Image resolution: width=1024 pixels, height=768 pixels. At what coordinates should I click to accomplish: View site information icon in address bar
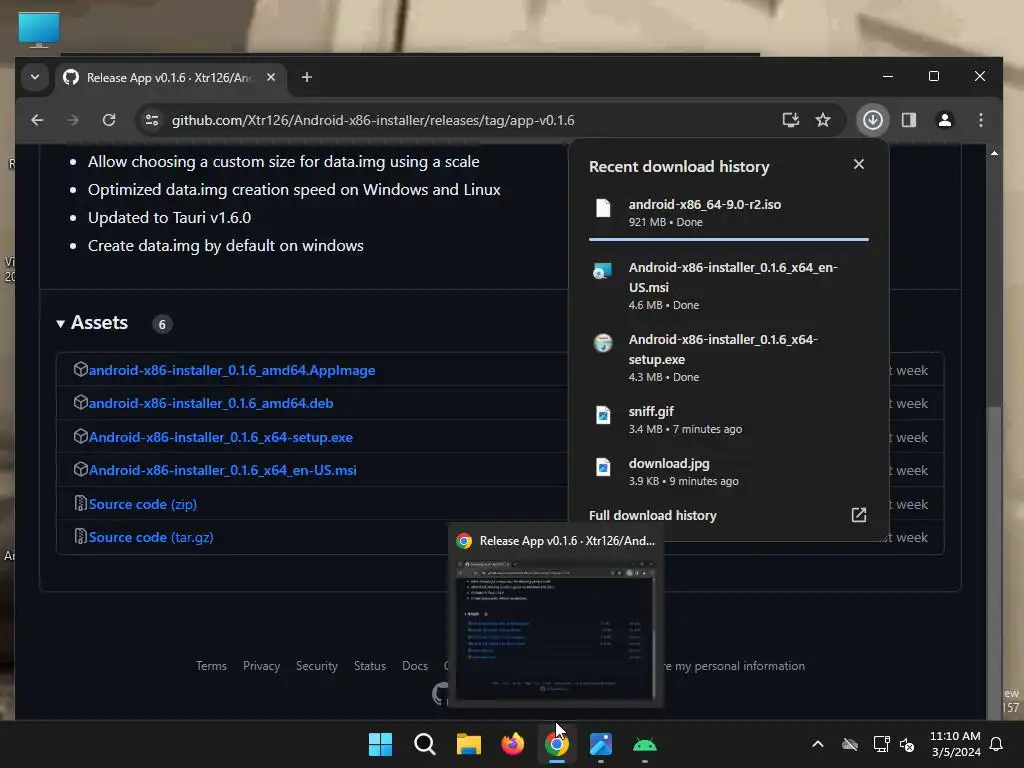point(152,120)
